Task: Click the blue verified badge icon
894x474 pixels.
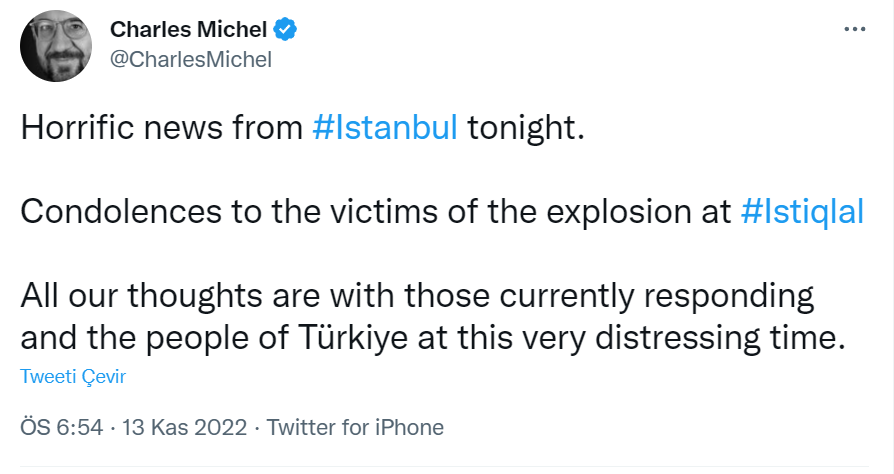Action: coord(285,29)
